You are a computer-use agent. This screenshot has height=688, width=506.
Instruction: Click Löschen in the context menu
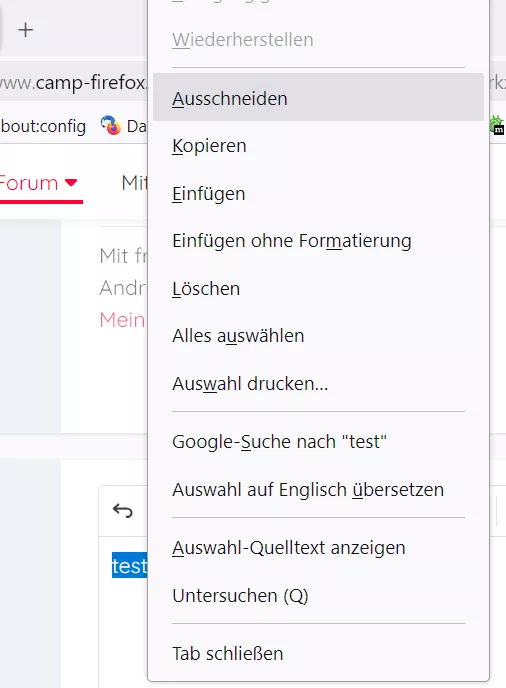[x=318, y=289]
